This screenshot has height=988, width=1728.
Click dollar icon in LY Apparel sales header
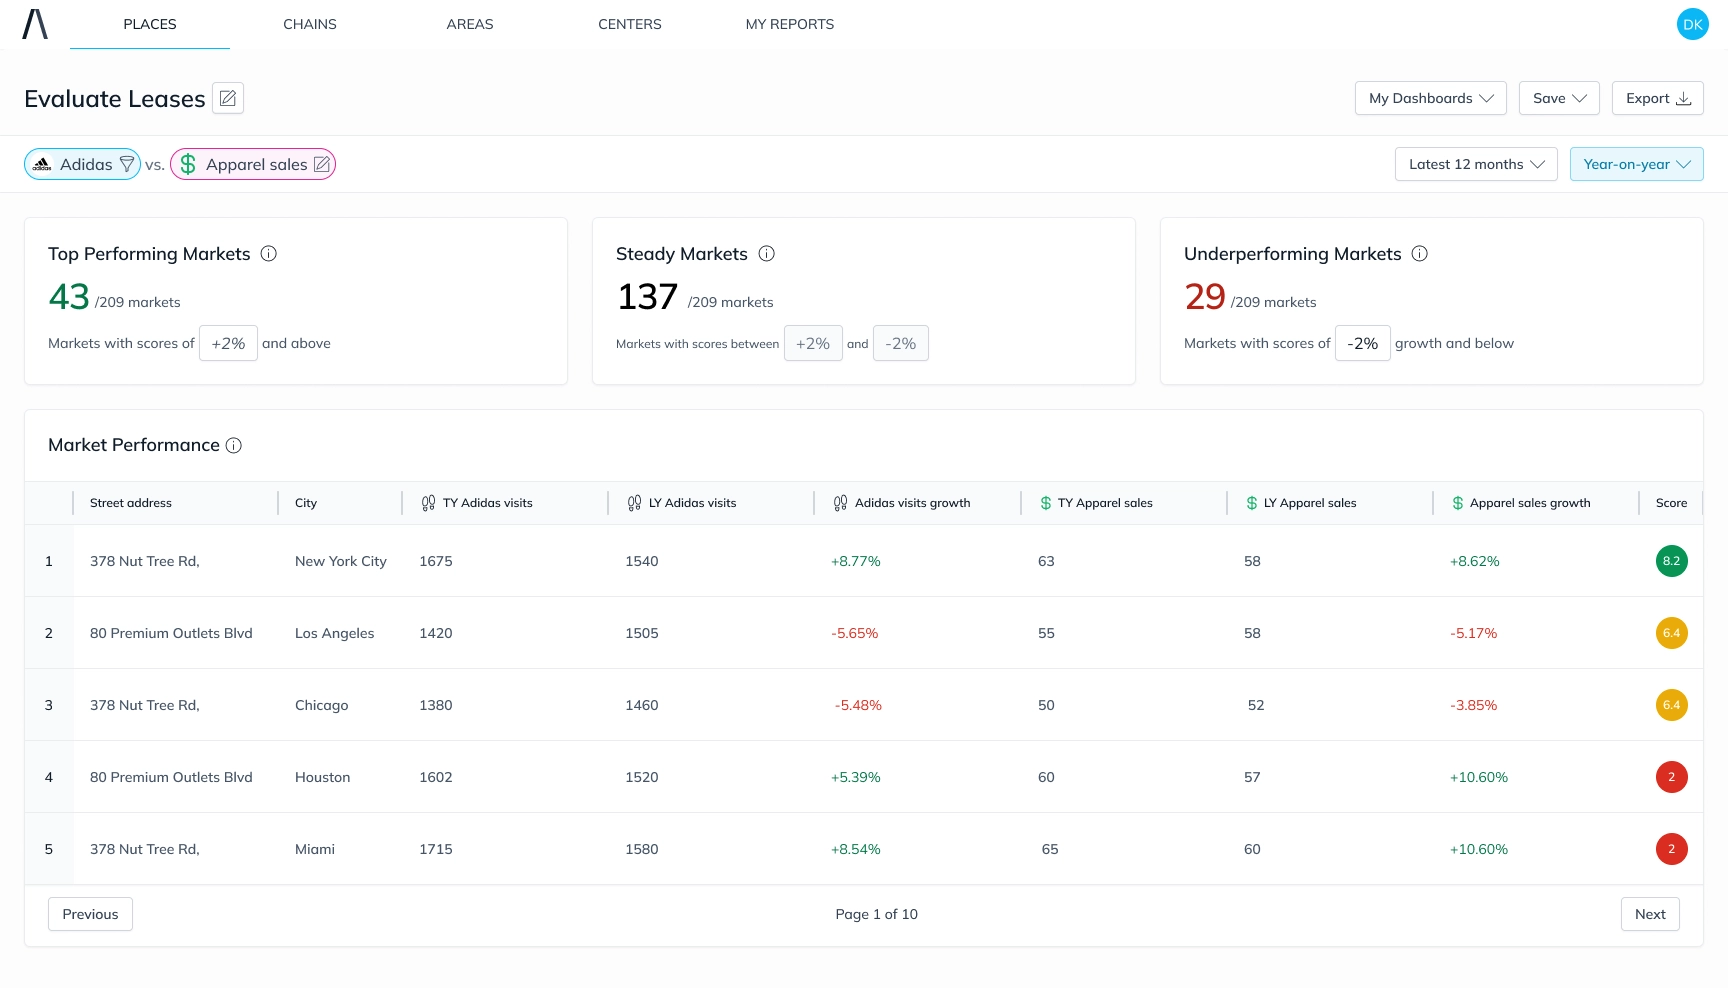1252,503
